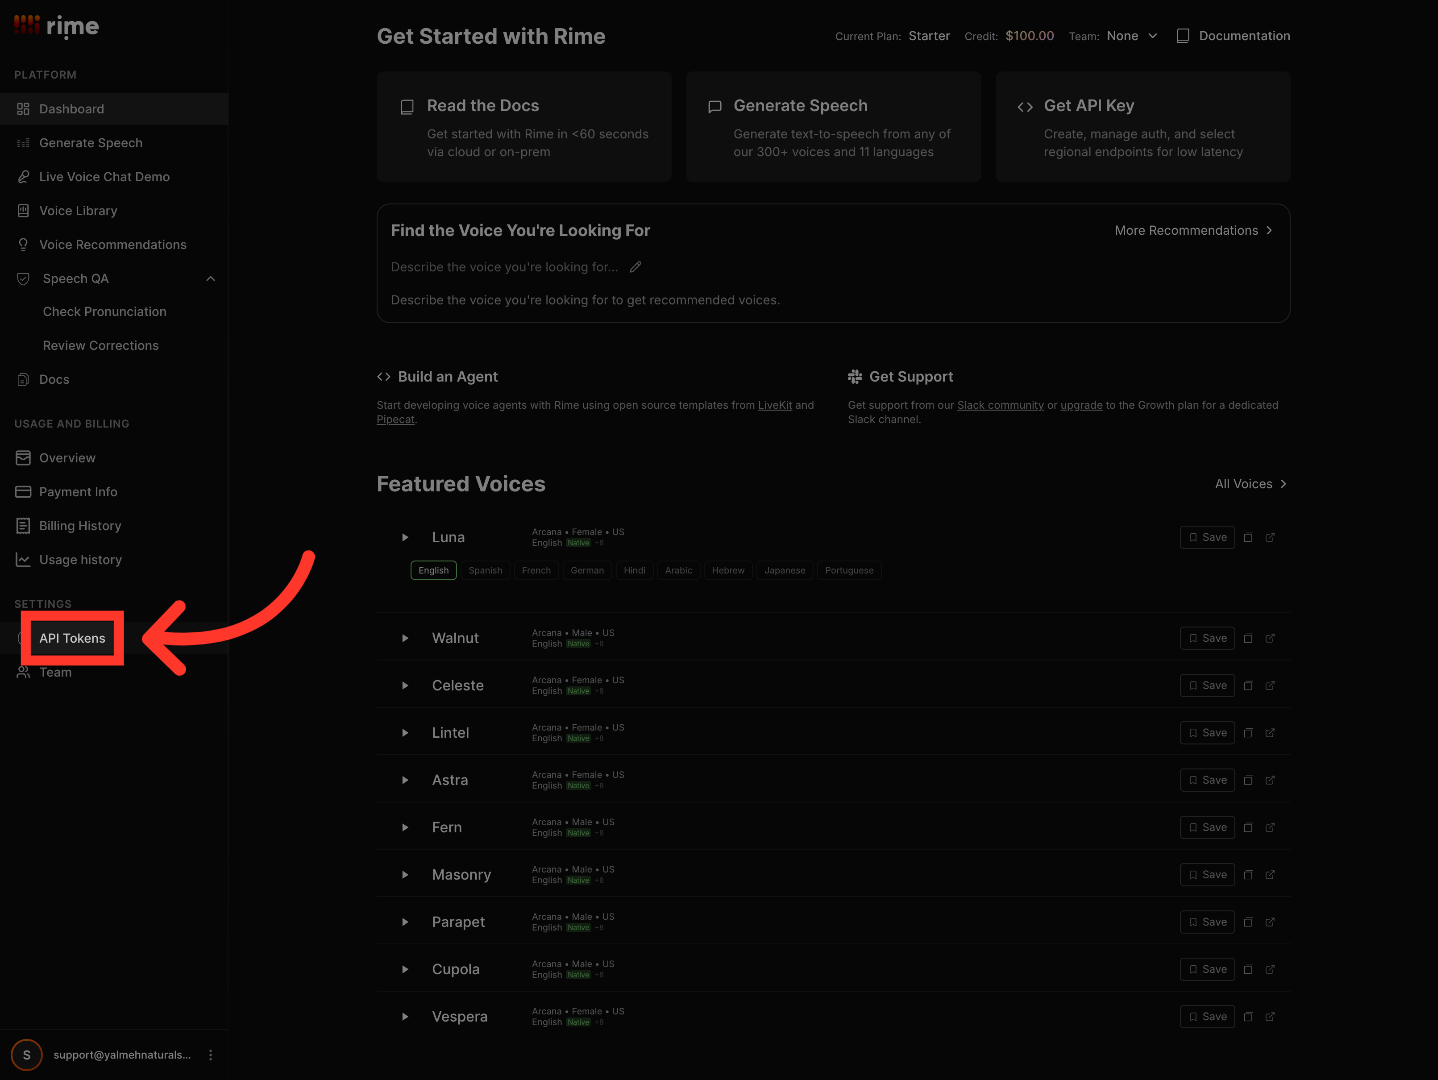1438x1080 pixels.
Task: Open Fern voice via its external-link icon
Action: pos(1270,828)
